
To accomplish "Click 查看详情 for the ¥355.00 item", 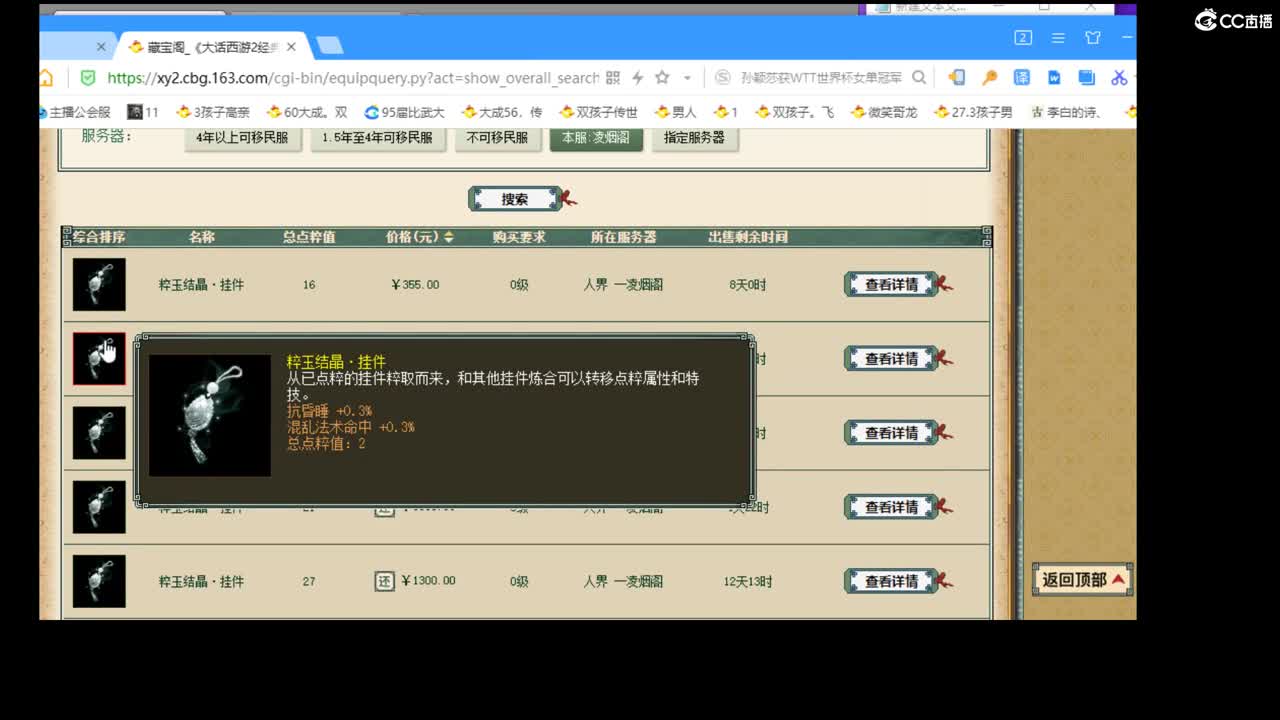I will (x=891, y=285).
